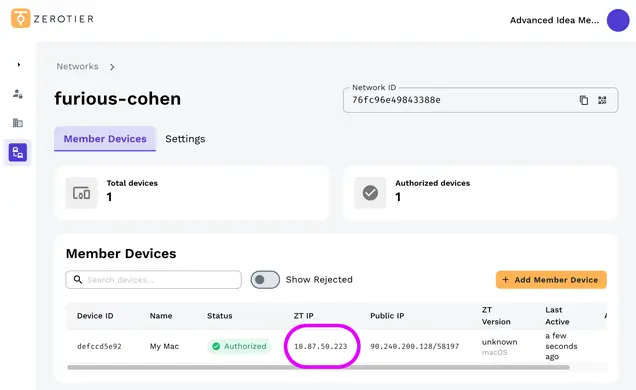Copy the Network ID to clipboard
Screen dimensions: 636x390
pyautogui.click(x=584, y=100)
